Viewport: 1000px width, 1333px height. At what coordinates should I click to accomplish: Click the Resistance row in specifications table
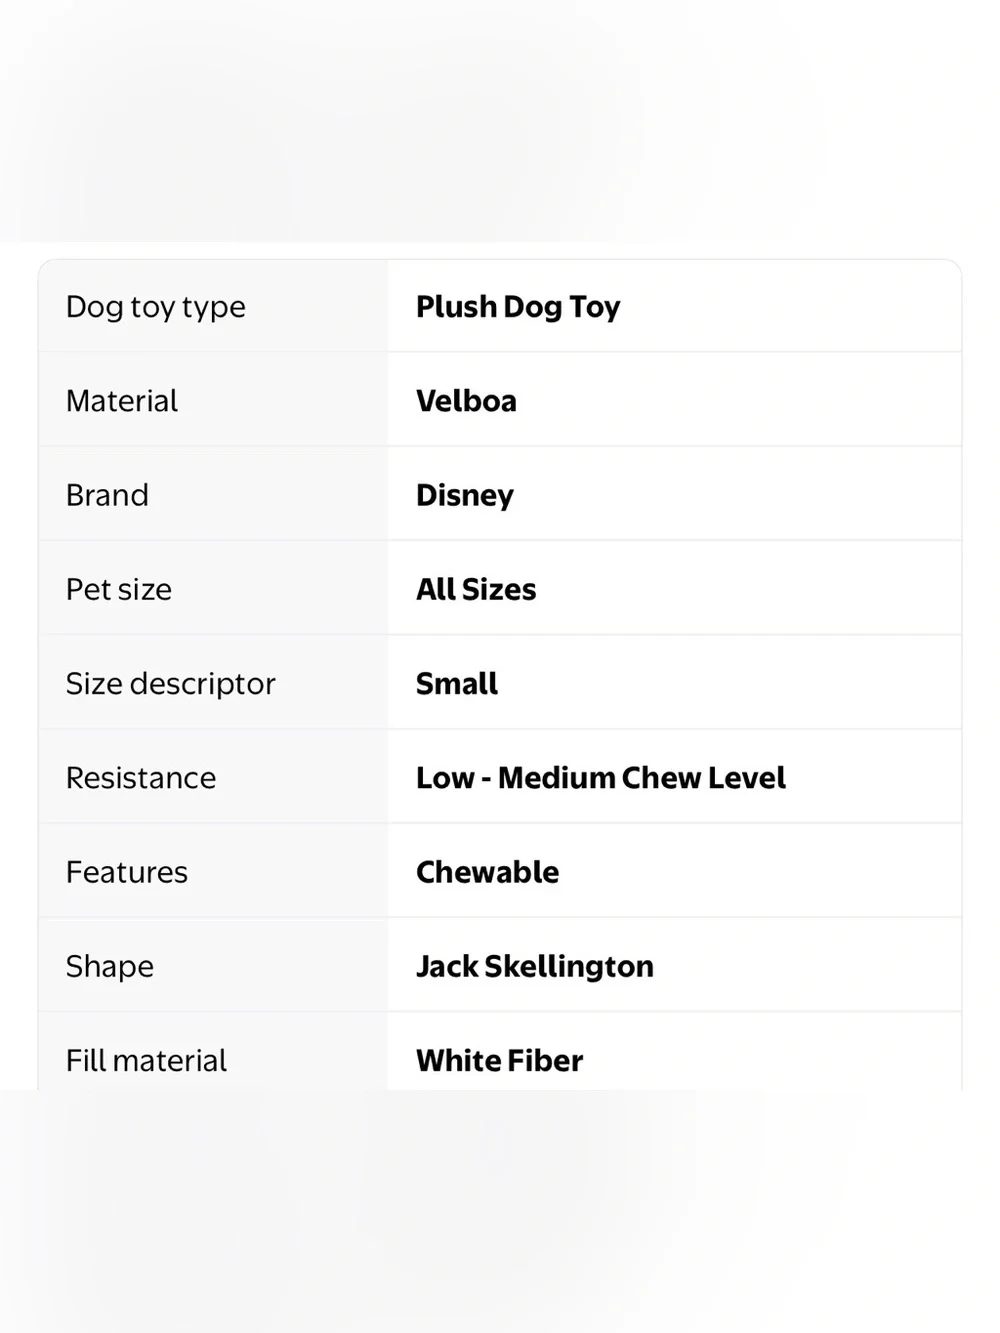[500, 778]
